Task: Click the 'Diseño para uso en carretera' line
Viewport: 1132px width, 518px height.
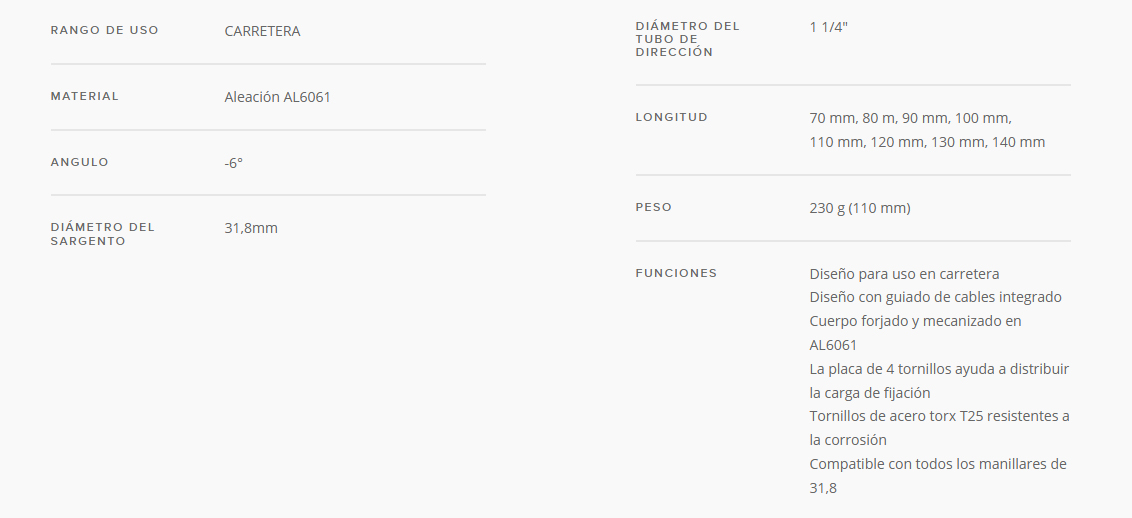Action: [x=904, y=274]
